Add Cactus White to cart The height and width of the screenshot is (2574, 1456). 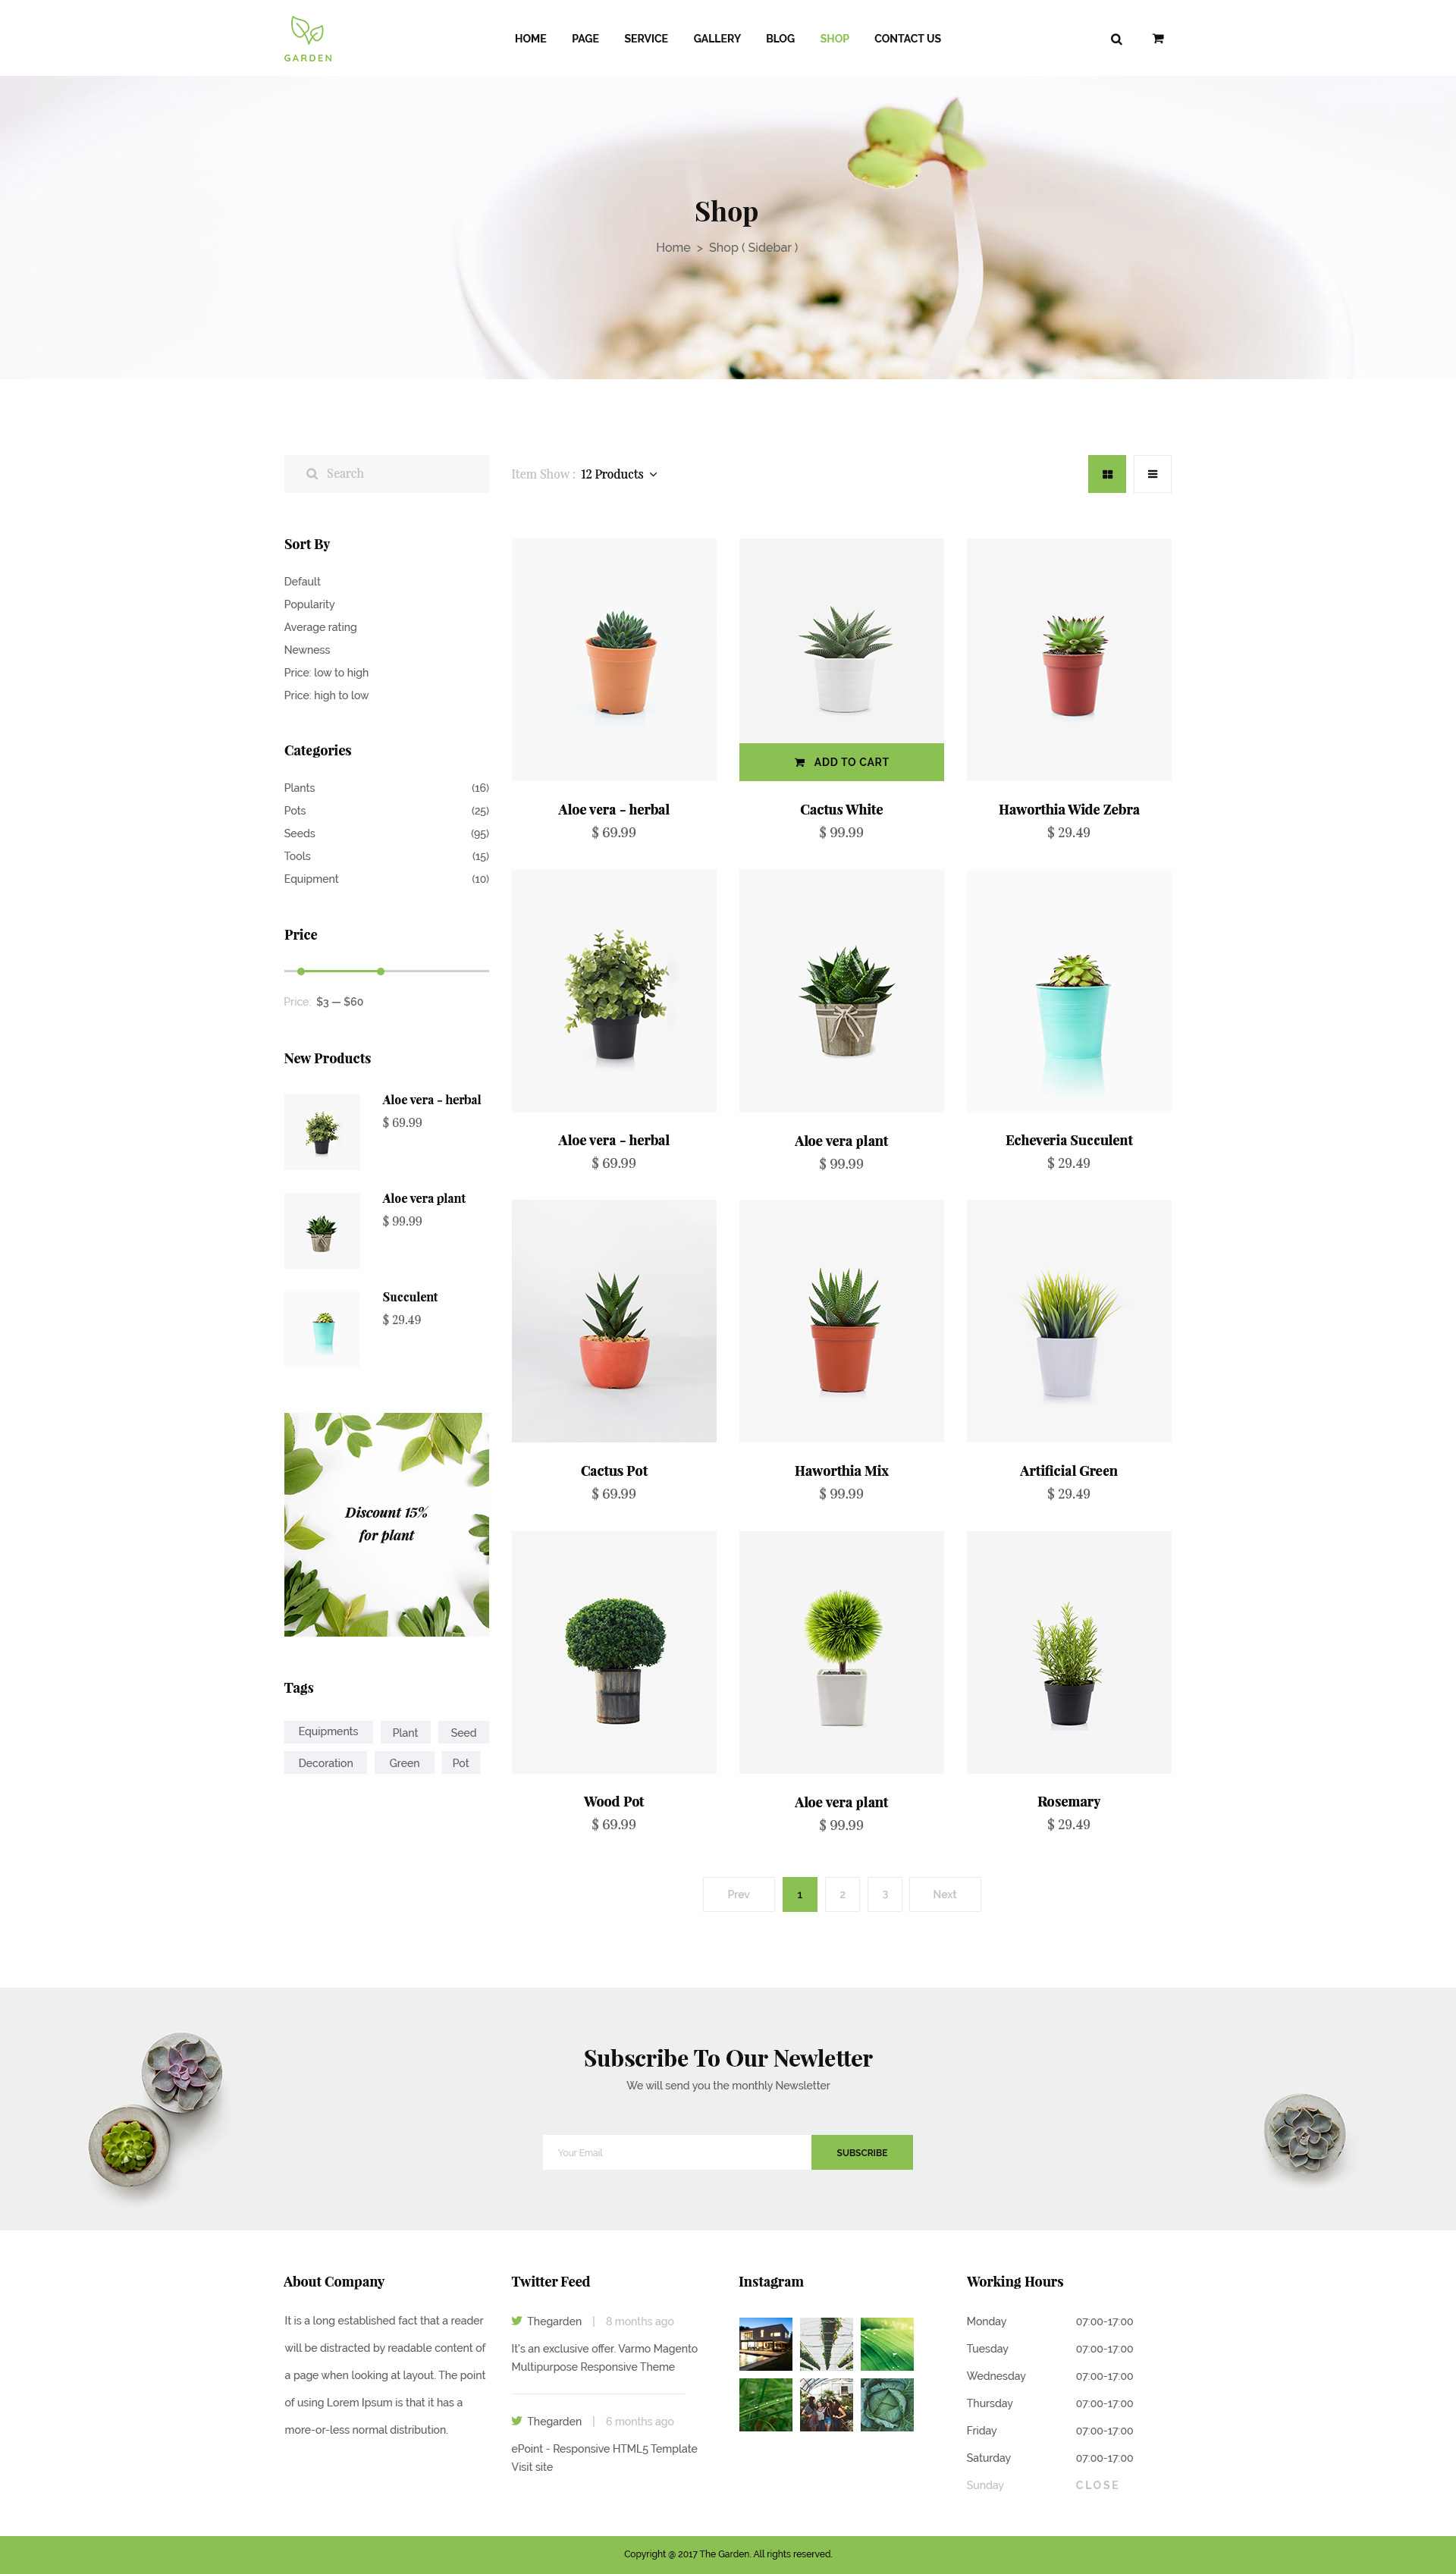[x=841, y=762]
